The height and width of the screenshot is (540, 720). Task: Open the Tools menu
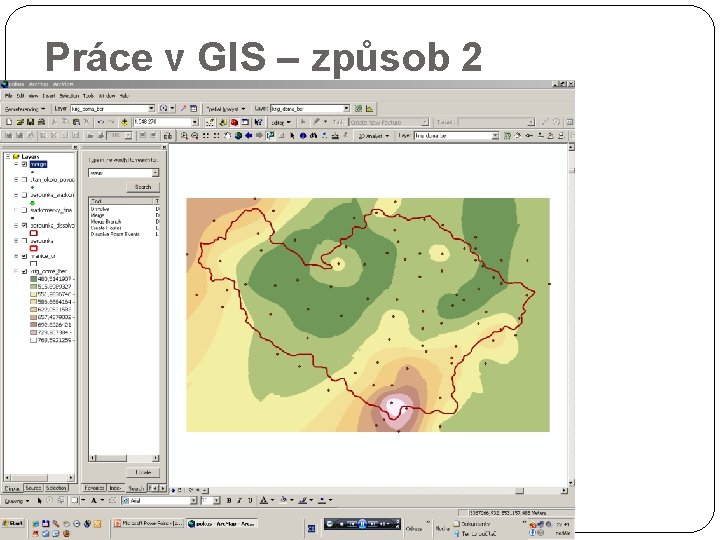pos(89,96)
